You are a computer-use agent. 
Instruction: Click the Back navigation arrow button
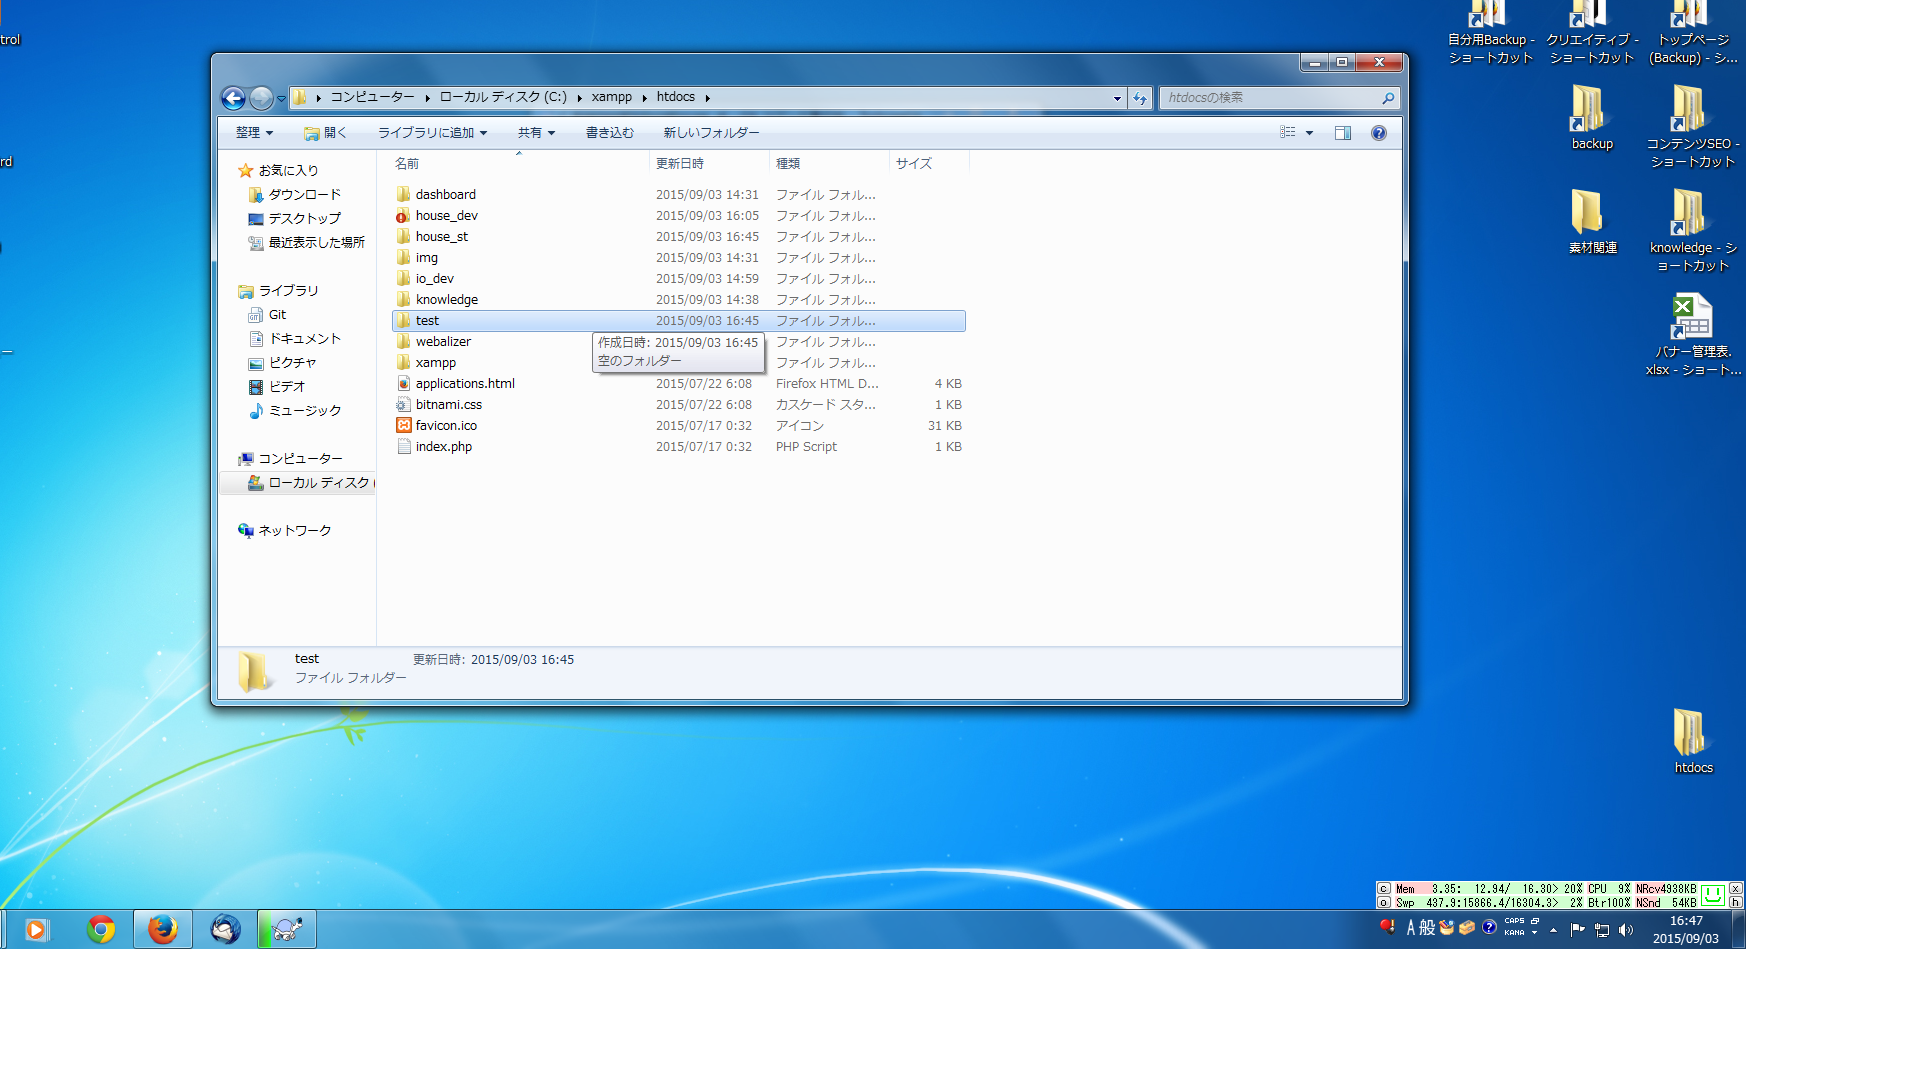coord(233,98)
